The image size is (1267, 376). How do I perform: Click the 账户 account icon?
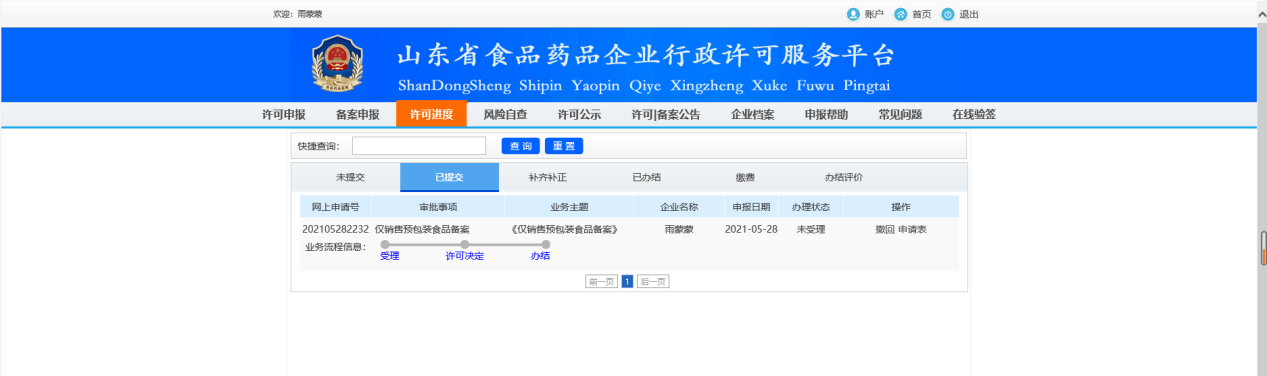coord(853,14)
